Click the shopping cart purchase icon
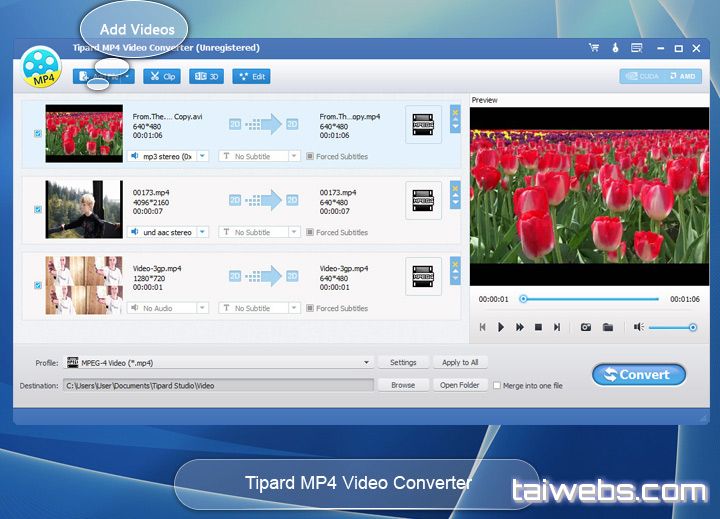Viewport: 720px width, 519px height. pos(594,47)
